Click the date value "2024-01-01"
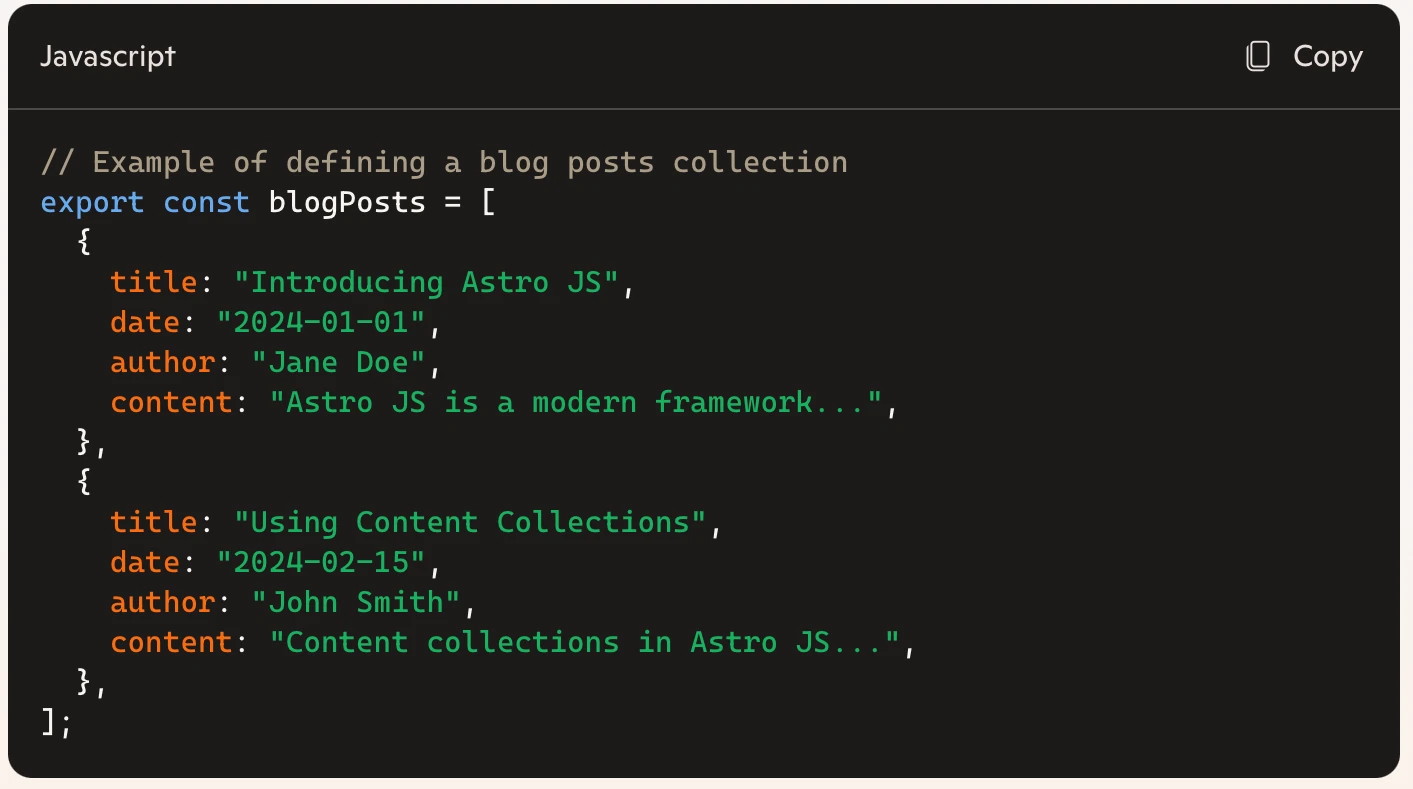 [320, 322]
